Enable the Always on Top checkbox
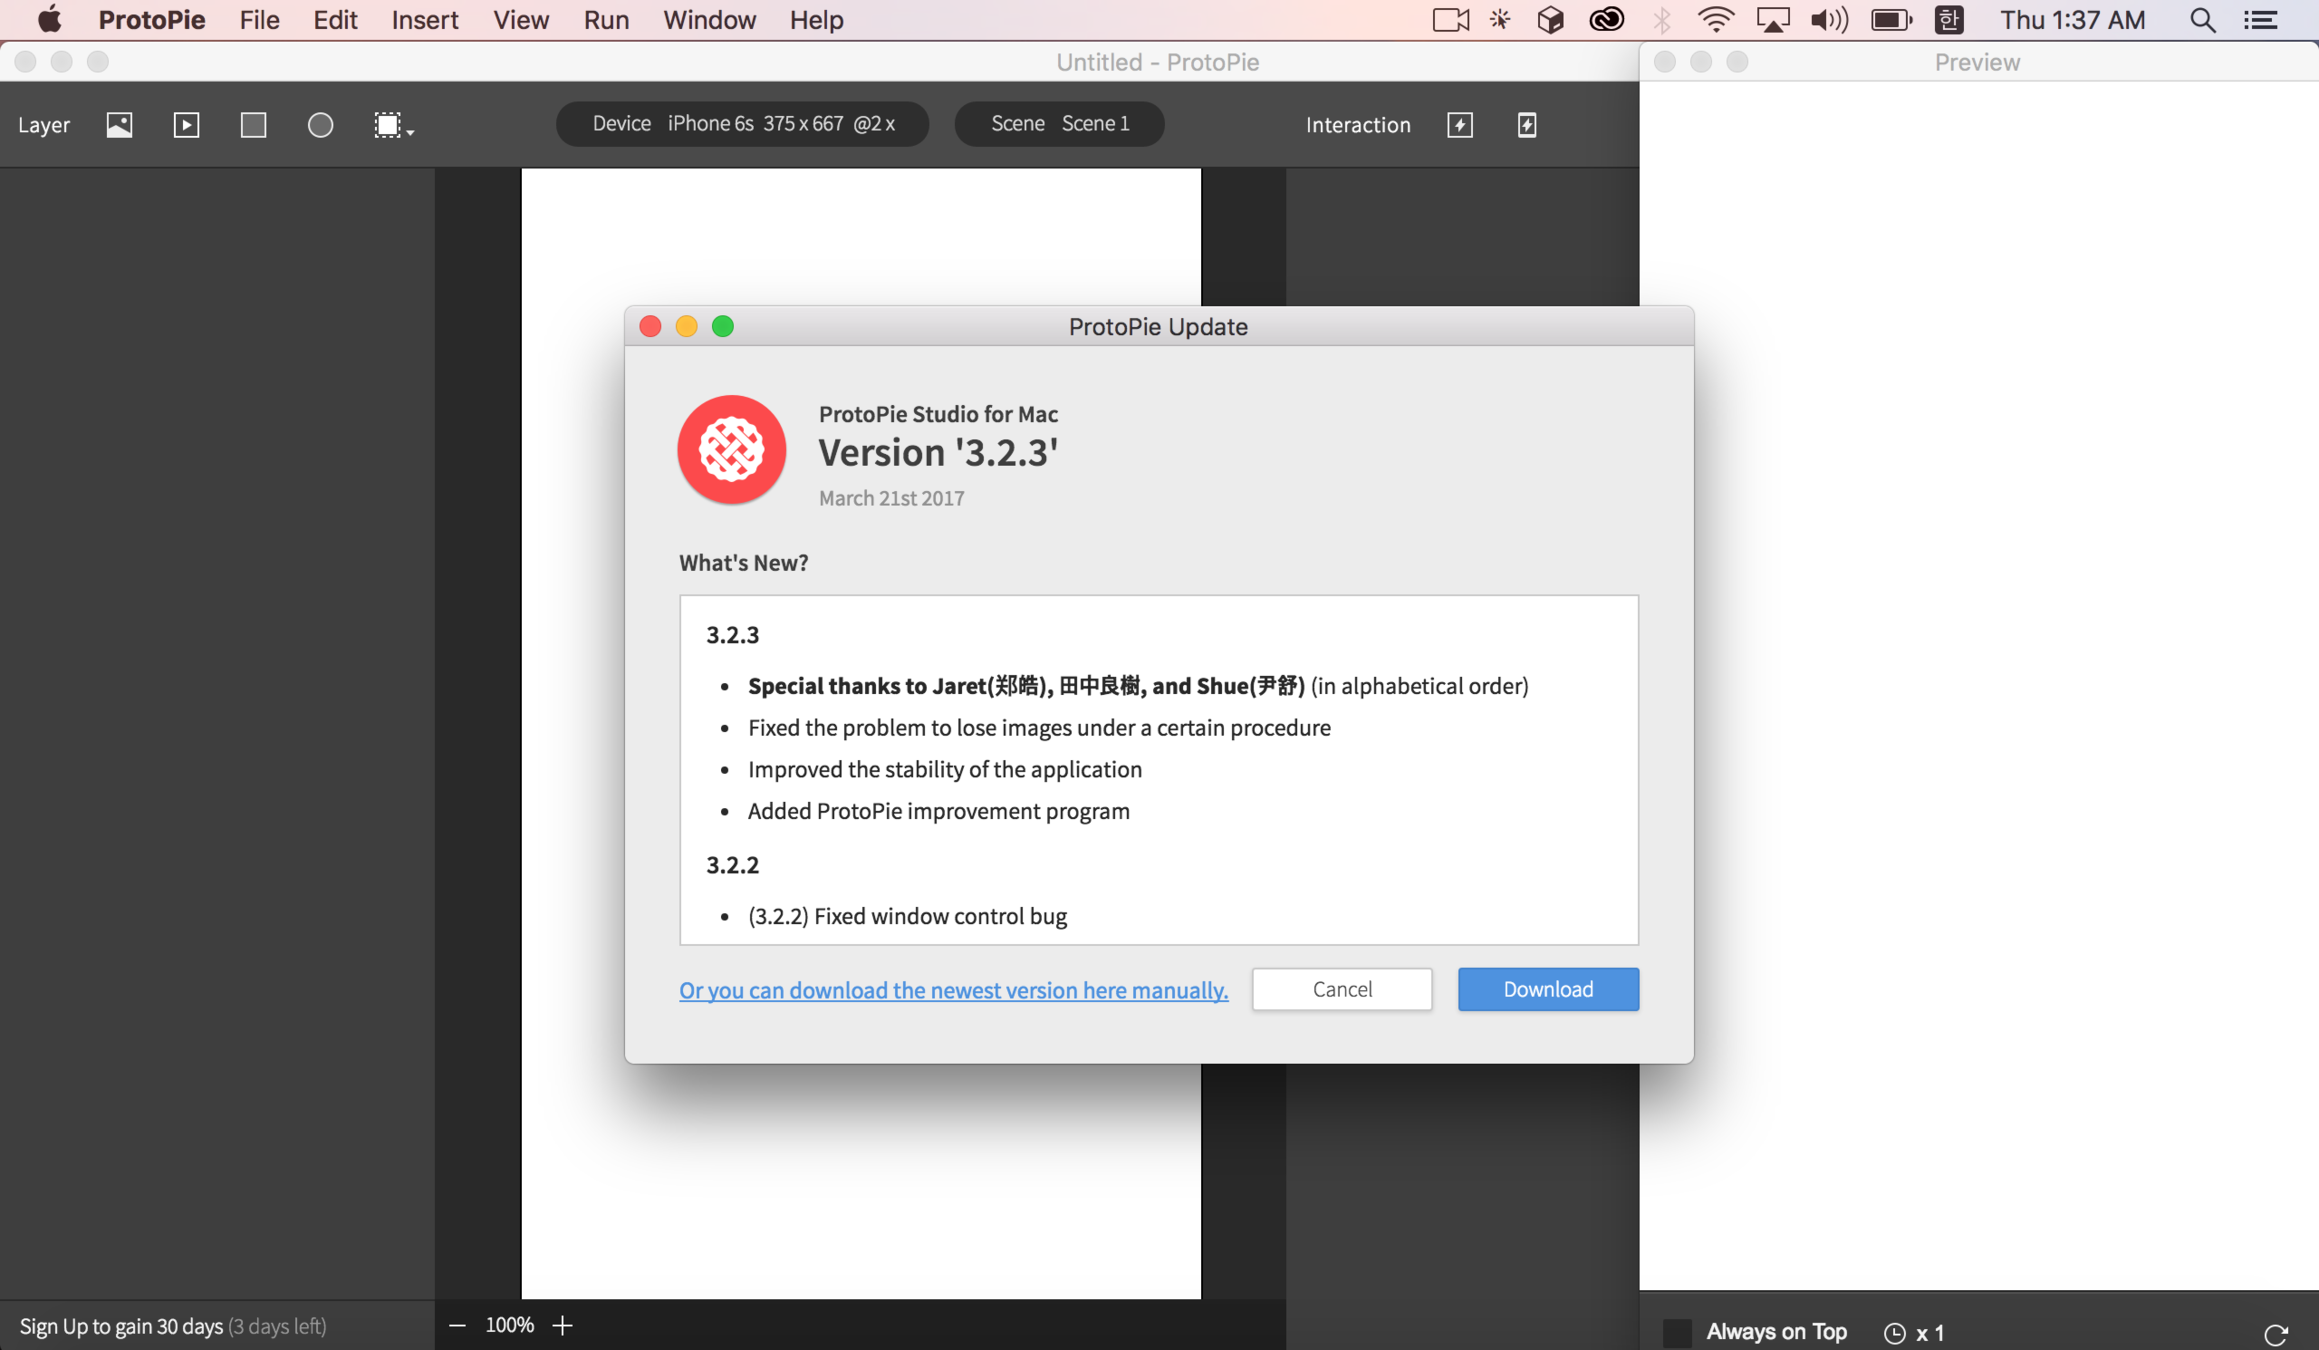 tap(1677, 1332)
